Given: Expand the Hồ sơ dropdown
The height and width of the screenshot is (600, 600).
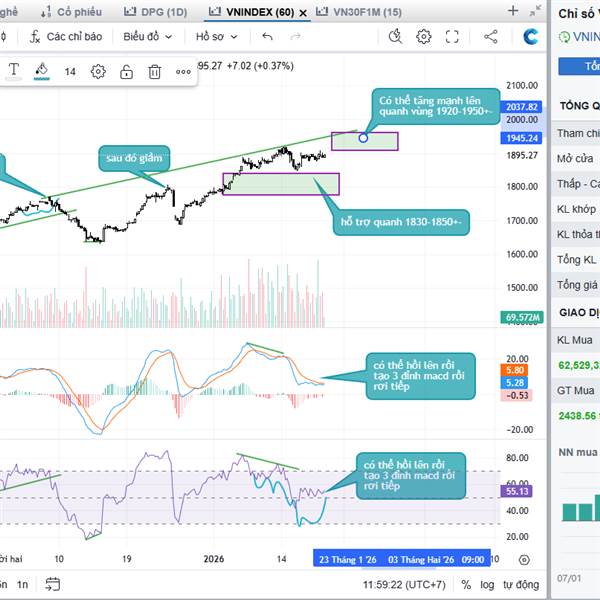Looking at the screenshot, I should tap(216, 36).
